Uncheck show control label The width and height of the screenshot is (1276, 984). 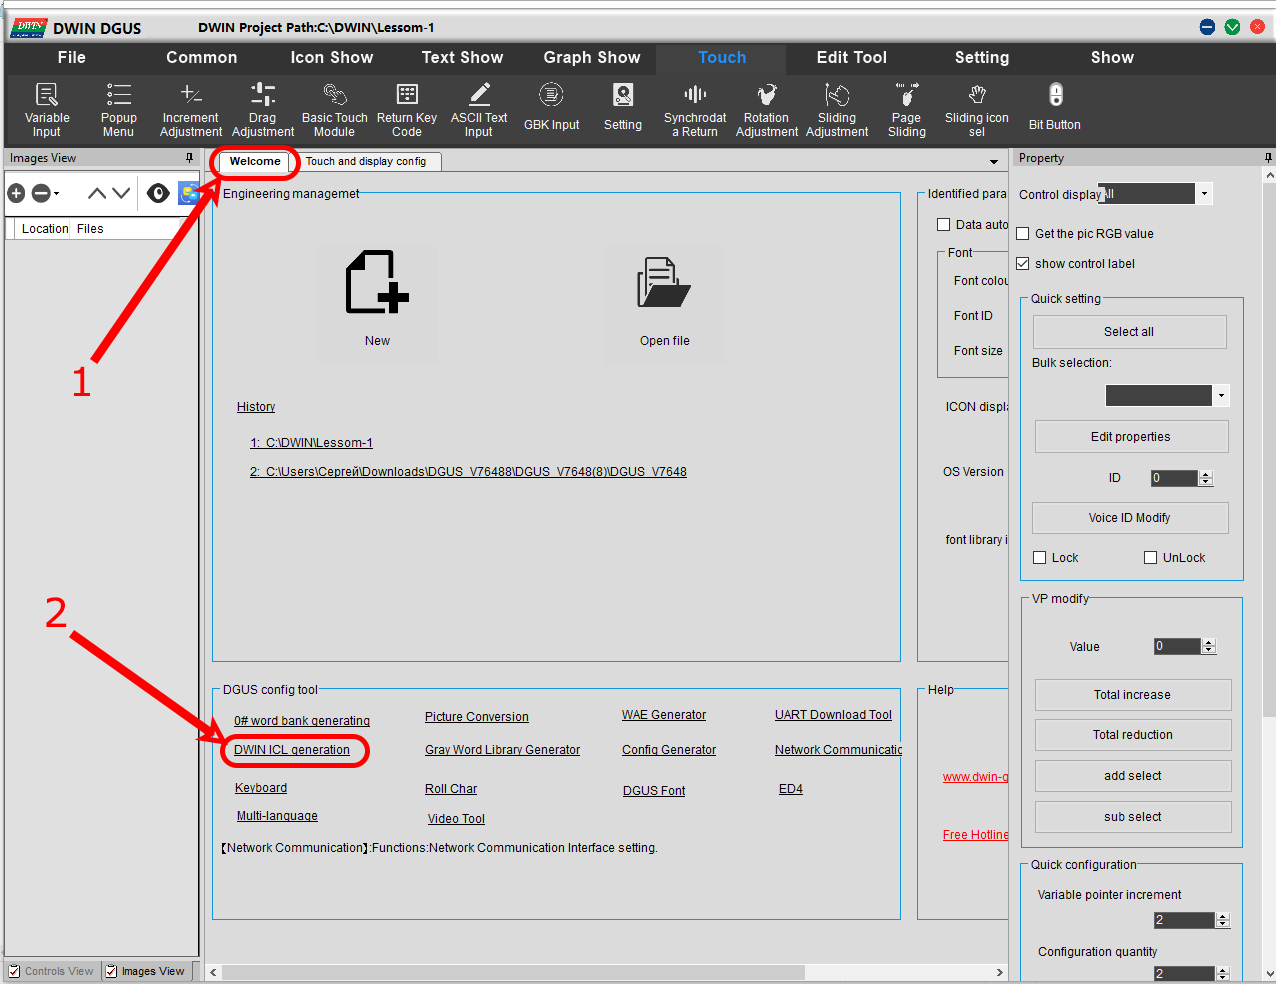1022,263
